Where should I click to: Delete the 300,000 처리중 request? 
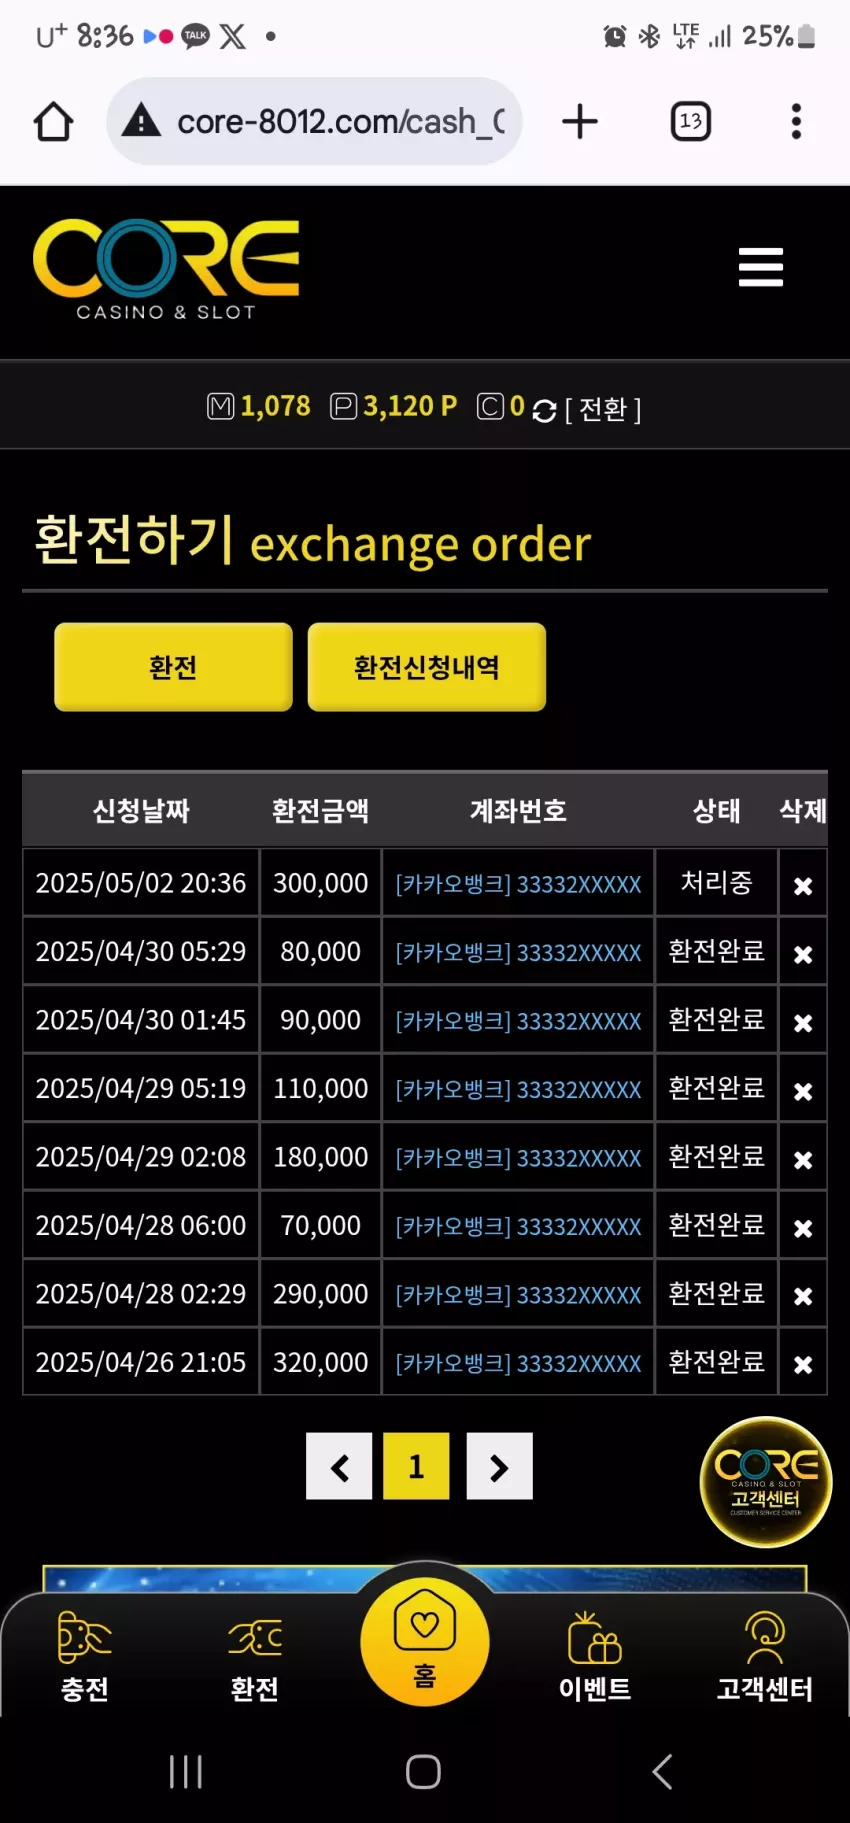[x=803, y=885]
